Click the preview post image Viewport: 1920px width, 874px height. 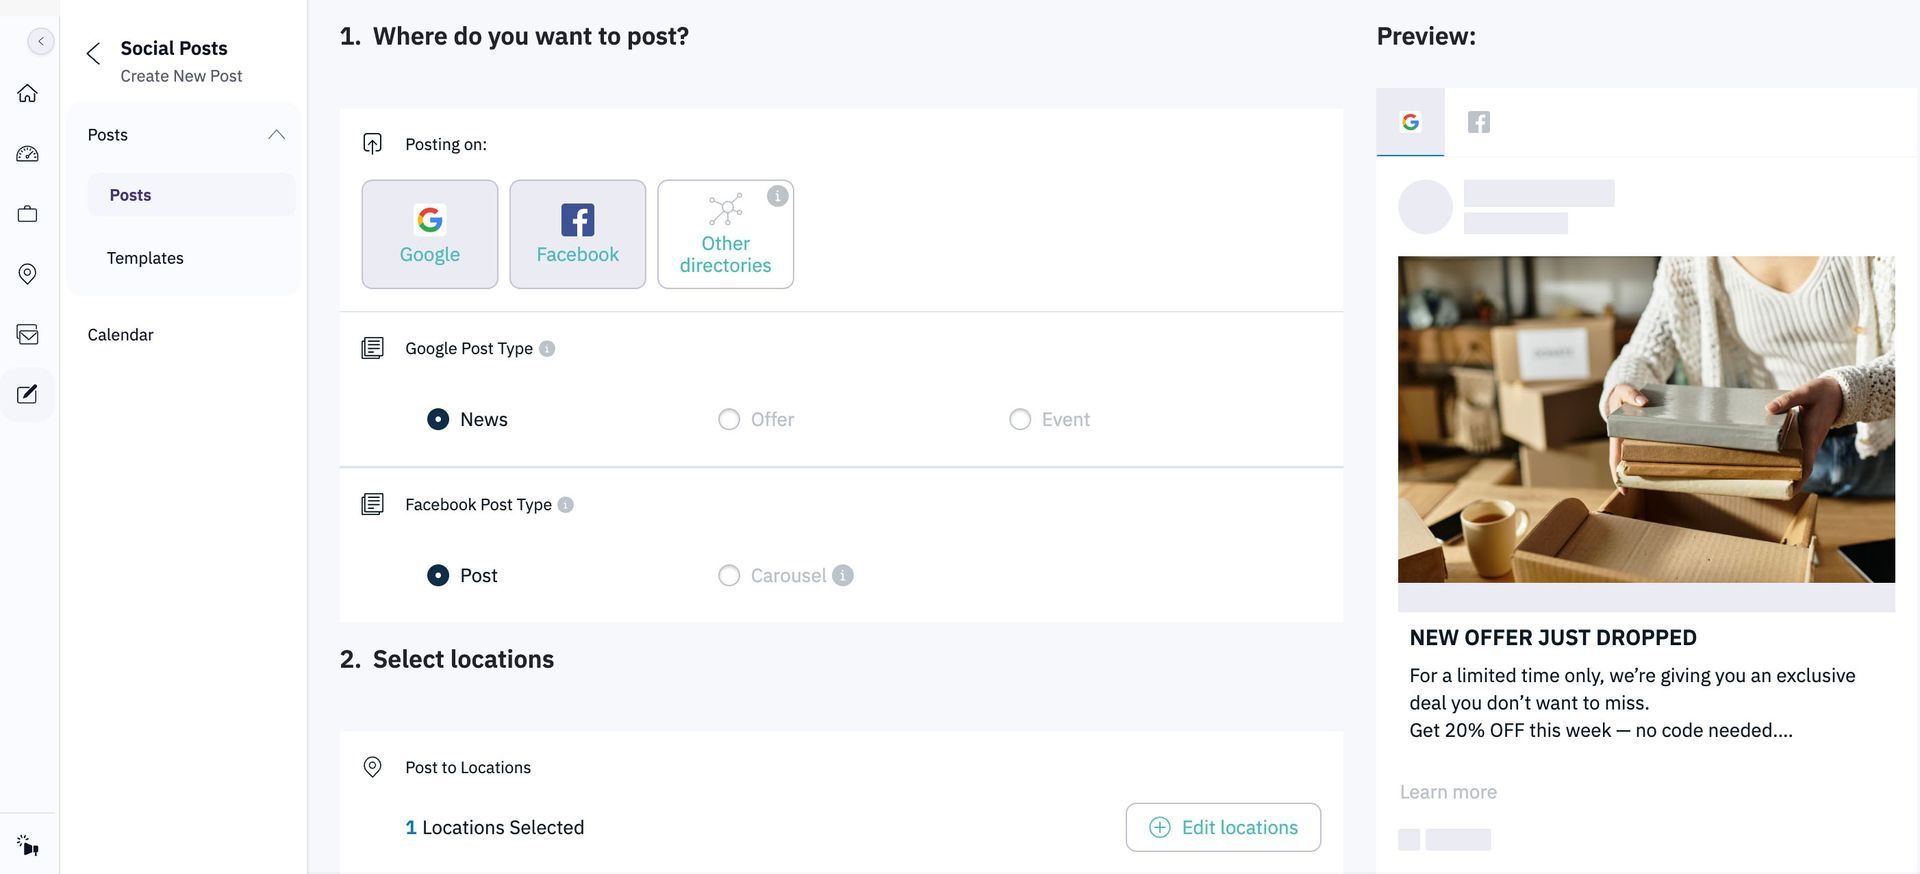pyautogui.click(x=1646, y=419)
